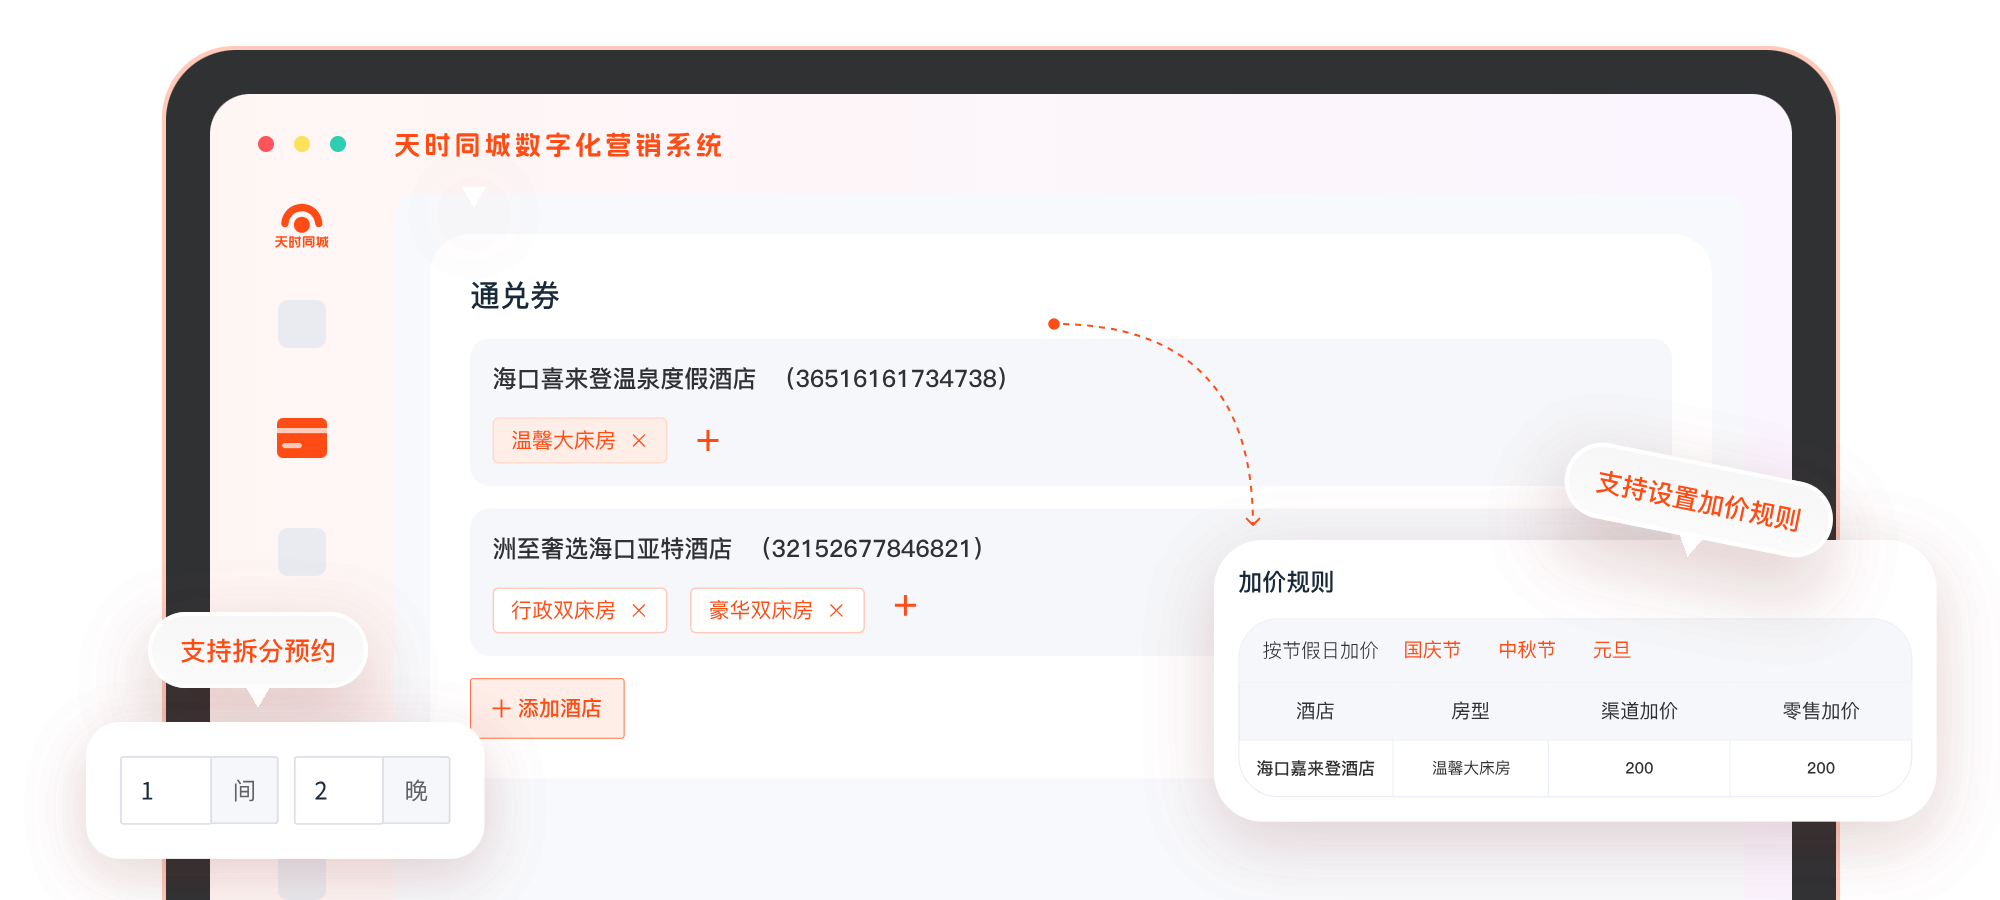Screen dimensions: 2000x900
Task: Remove the 行政双床房 room tag
Action: pos(639,611)
